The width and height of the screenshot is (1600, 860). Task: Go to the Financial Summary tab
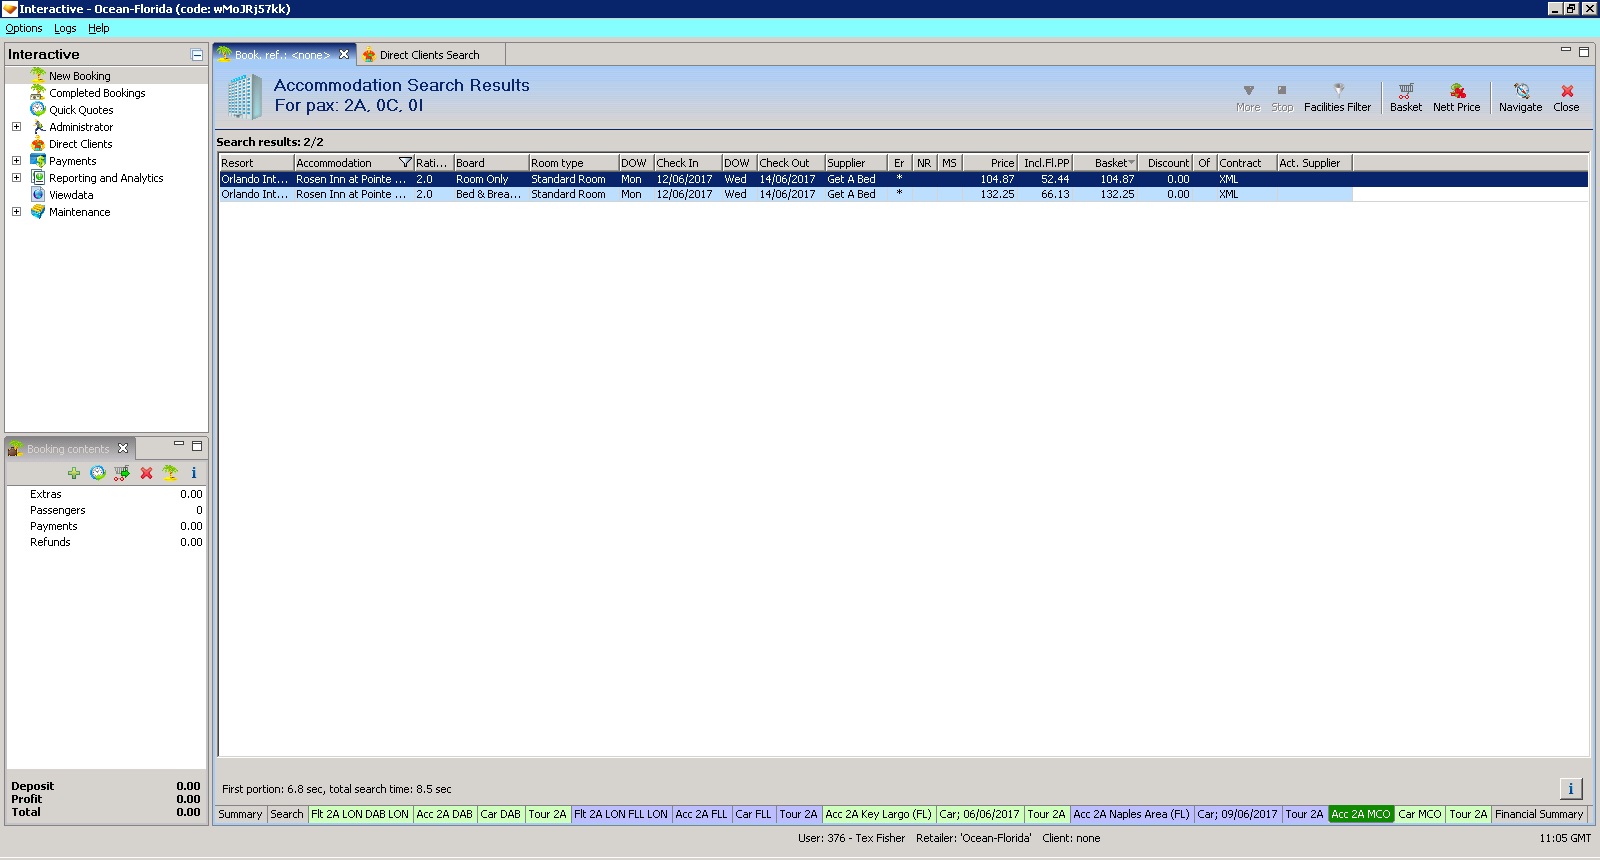[1539, 814]
